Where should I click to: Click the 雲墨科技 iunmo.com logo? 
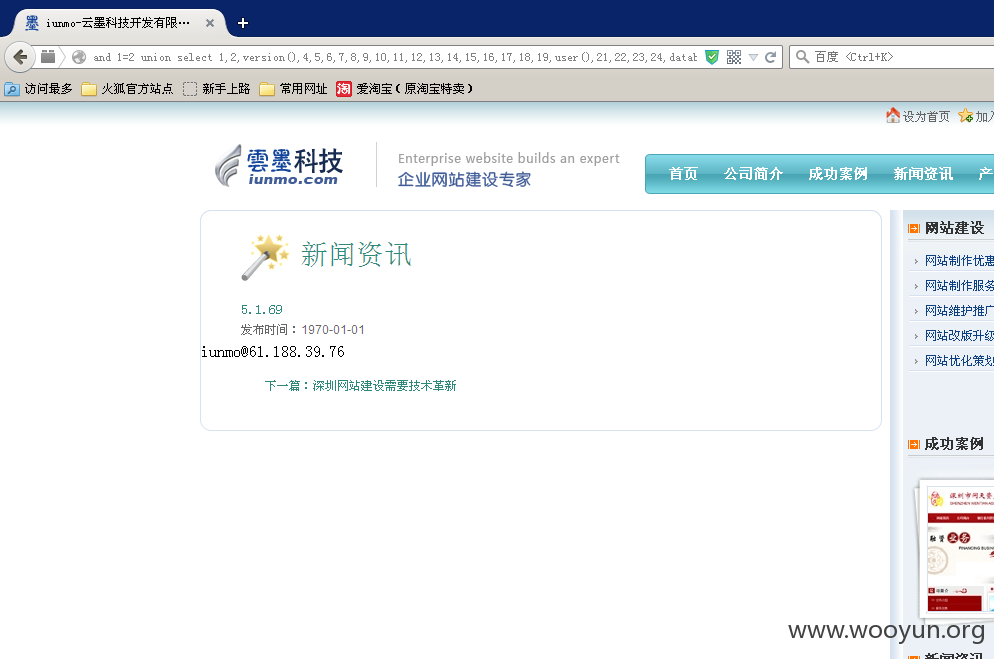[280, 166]
